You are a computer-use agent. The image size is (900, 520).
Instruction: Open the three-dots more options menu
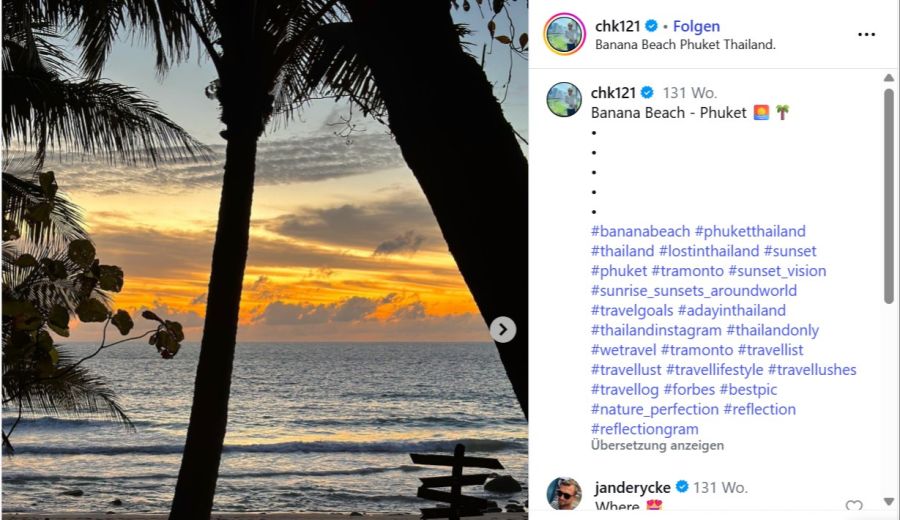coord(866,34)
